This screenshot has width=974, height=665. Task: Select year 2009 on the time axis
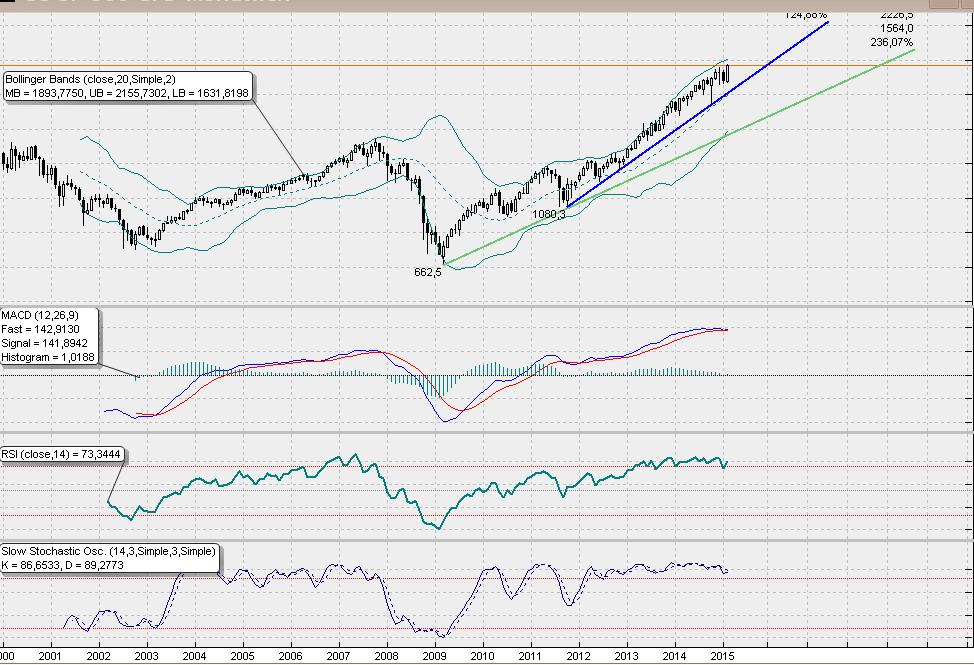(x=436, y=656)
